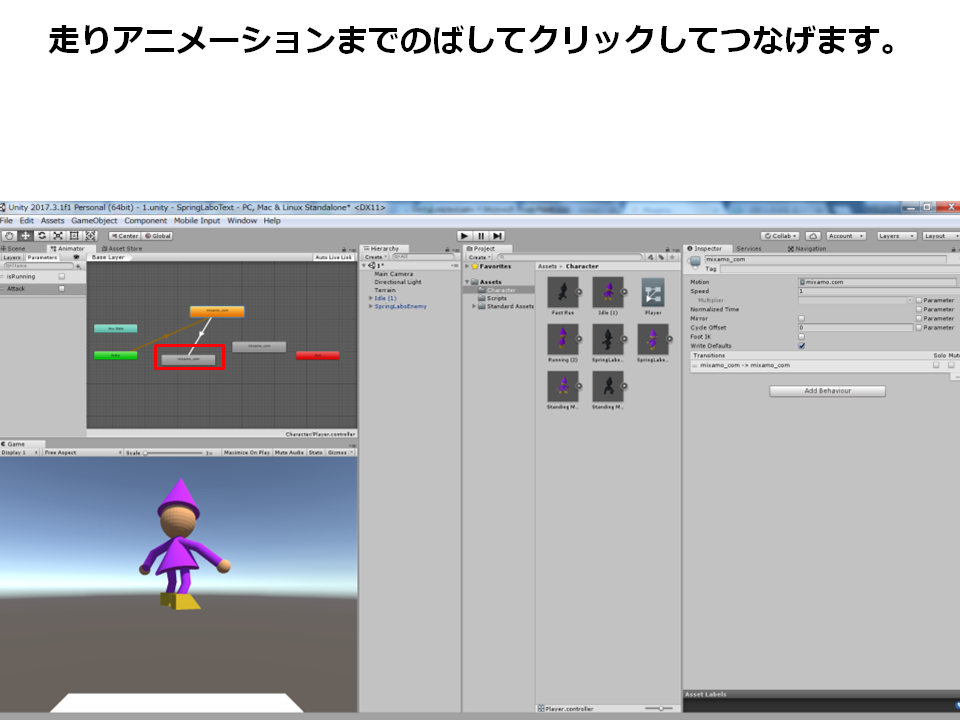Start Play mode with the Play button
Image resolution: width=960 pixels, height=720 pixels.
[465, 236]
